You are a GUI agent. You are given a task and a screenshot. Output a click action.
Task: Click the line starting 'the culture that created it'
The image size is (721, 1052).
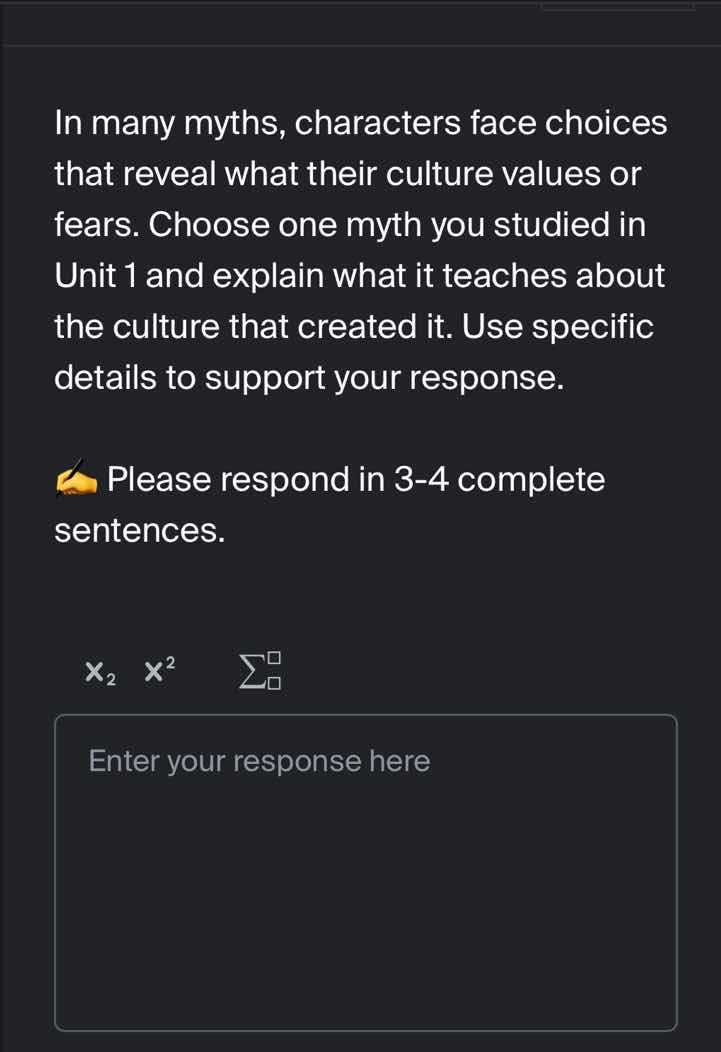tap(354, 327)
